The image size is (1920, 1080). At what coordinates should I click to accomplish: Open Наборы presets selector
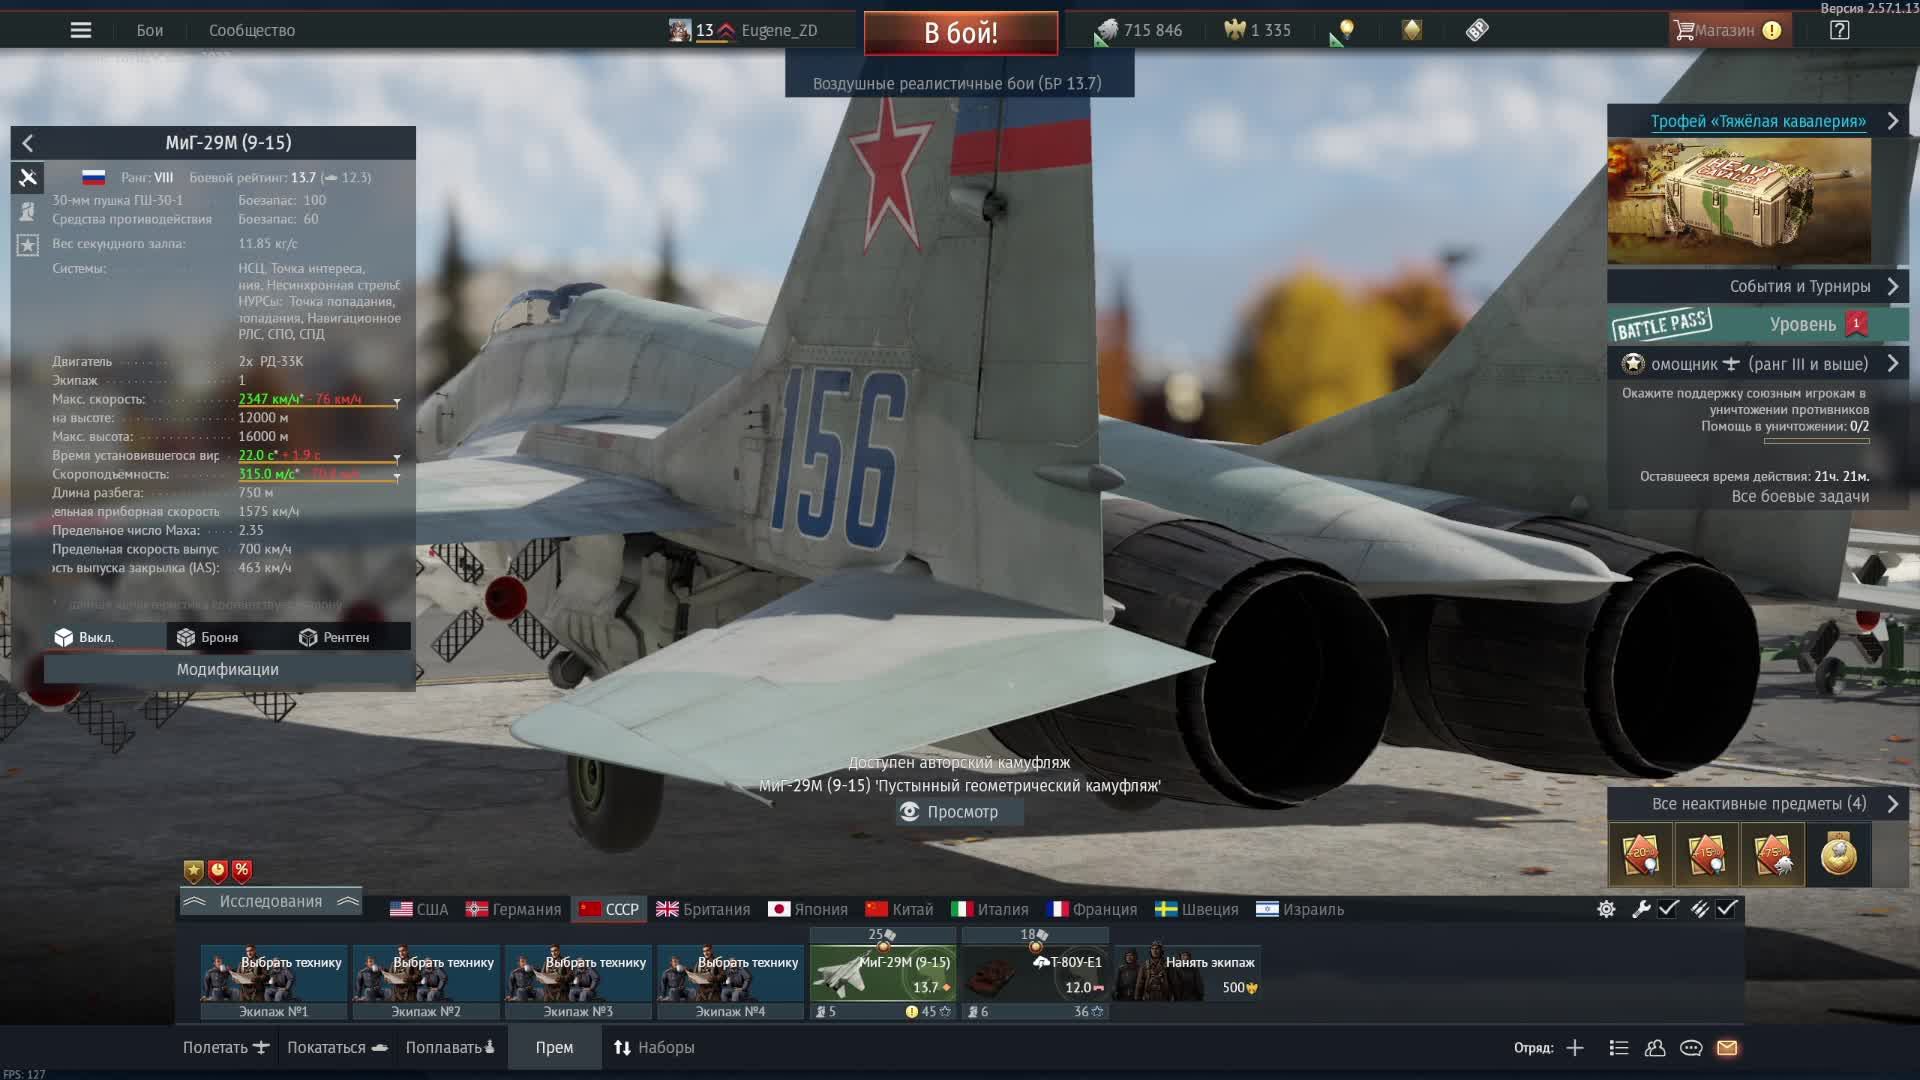coord(654,1047)
